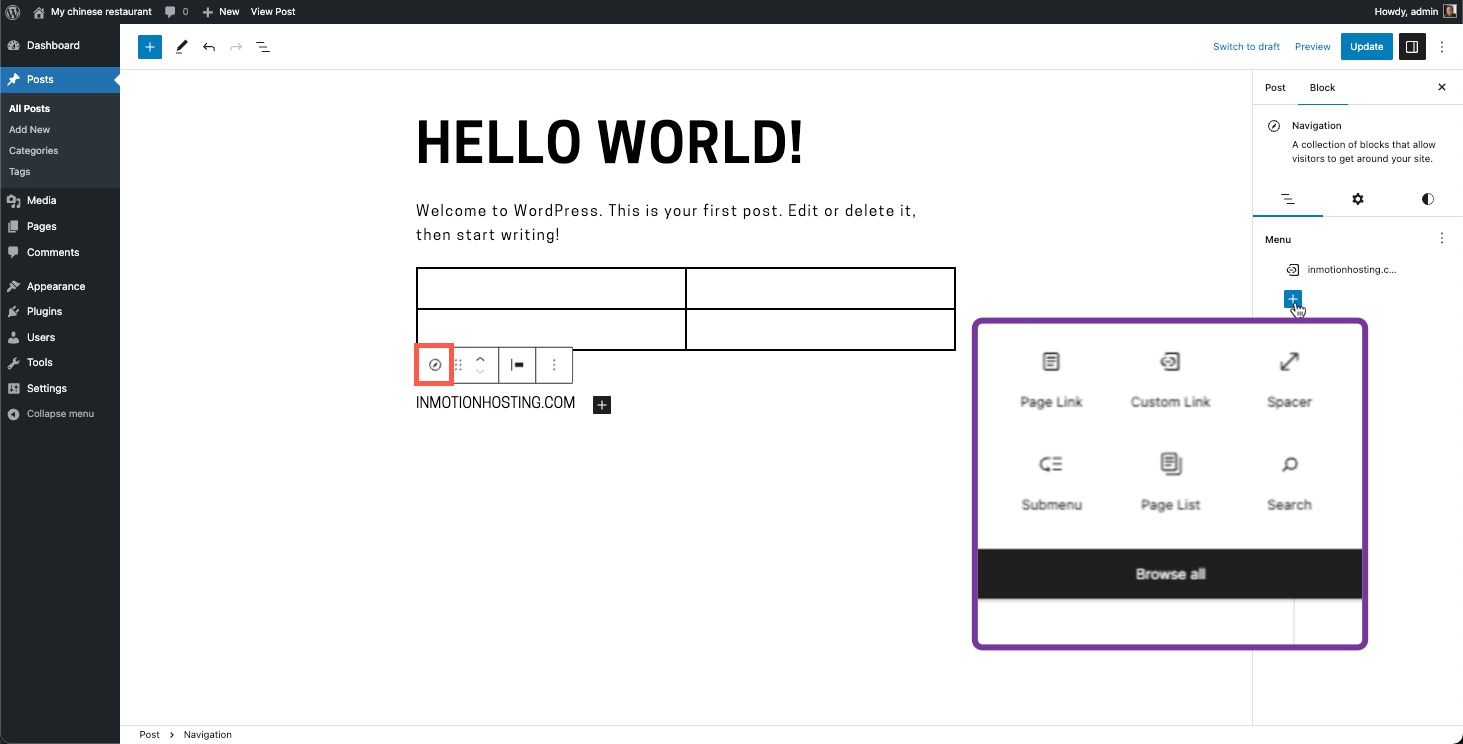Open Settings in the admin sidebar
This screenshot has height=744, width=1463.
click(x=60, y=388)
